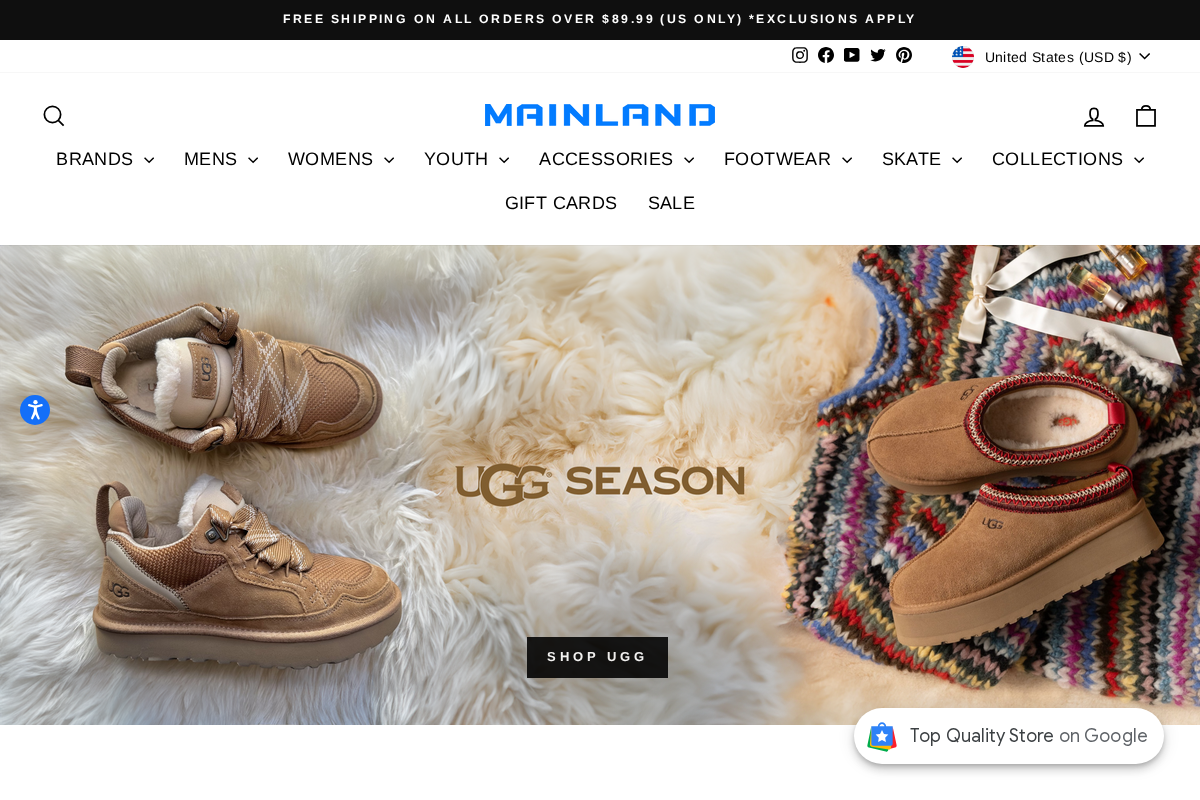Open the SKATE menu

coord(922,160)
